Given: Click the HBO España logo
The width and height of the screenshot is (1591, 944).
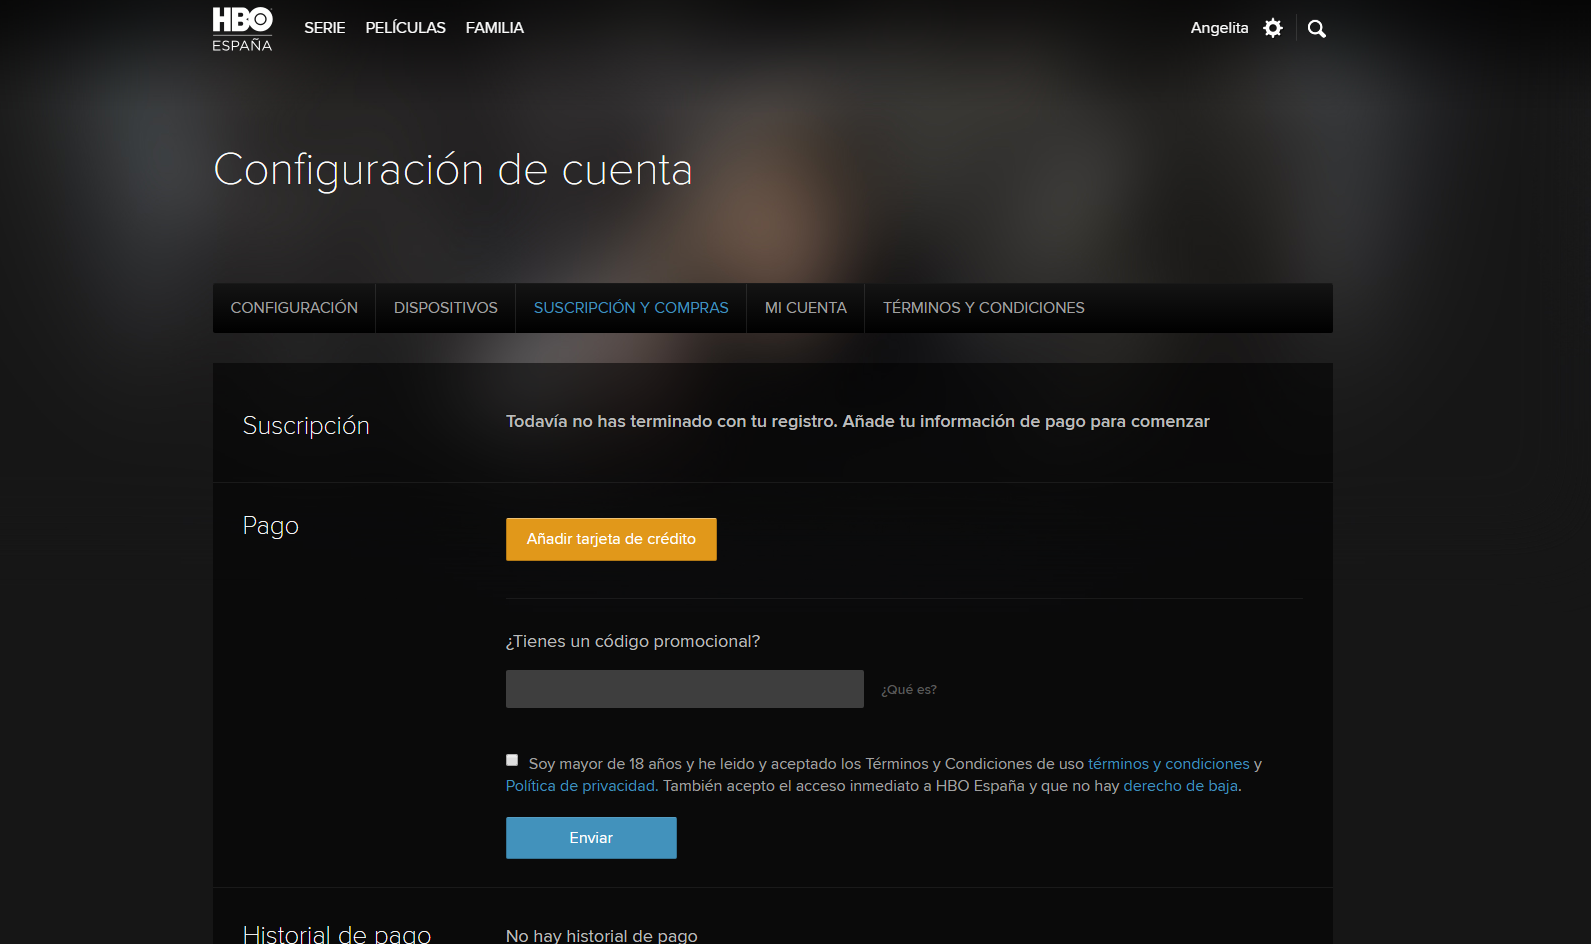Looking at the screenshot, I should click(x=242, y=29).
